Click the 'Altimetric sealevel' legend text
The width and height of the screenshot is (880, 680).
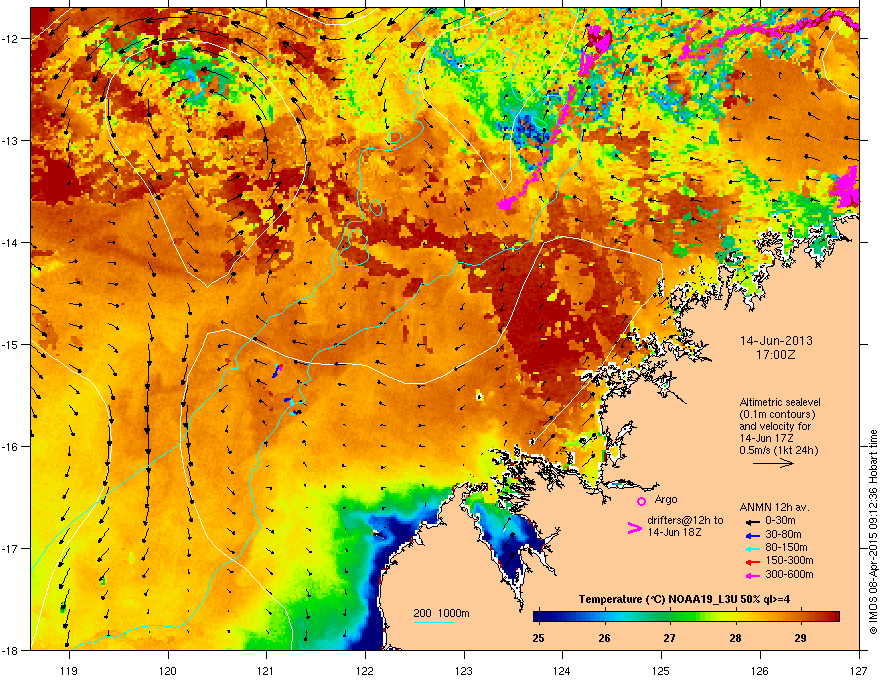pyautogui.click(x=780, y=402)
